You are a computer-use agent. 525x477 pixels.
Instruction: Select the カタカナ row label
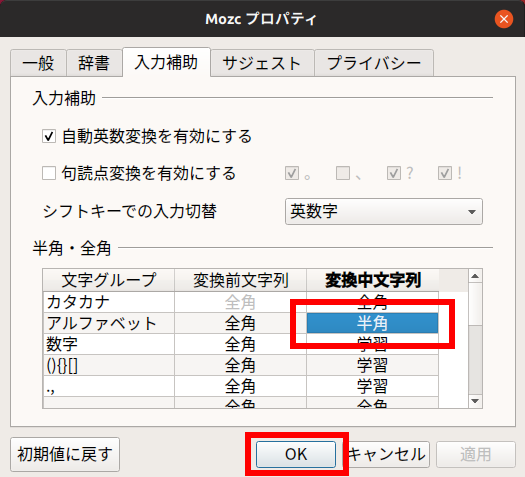(109, 302)
